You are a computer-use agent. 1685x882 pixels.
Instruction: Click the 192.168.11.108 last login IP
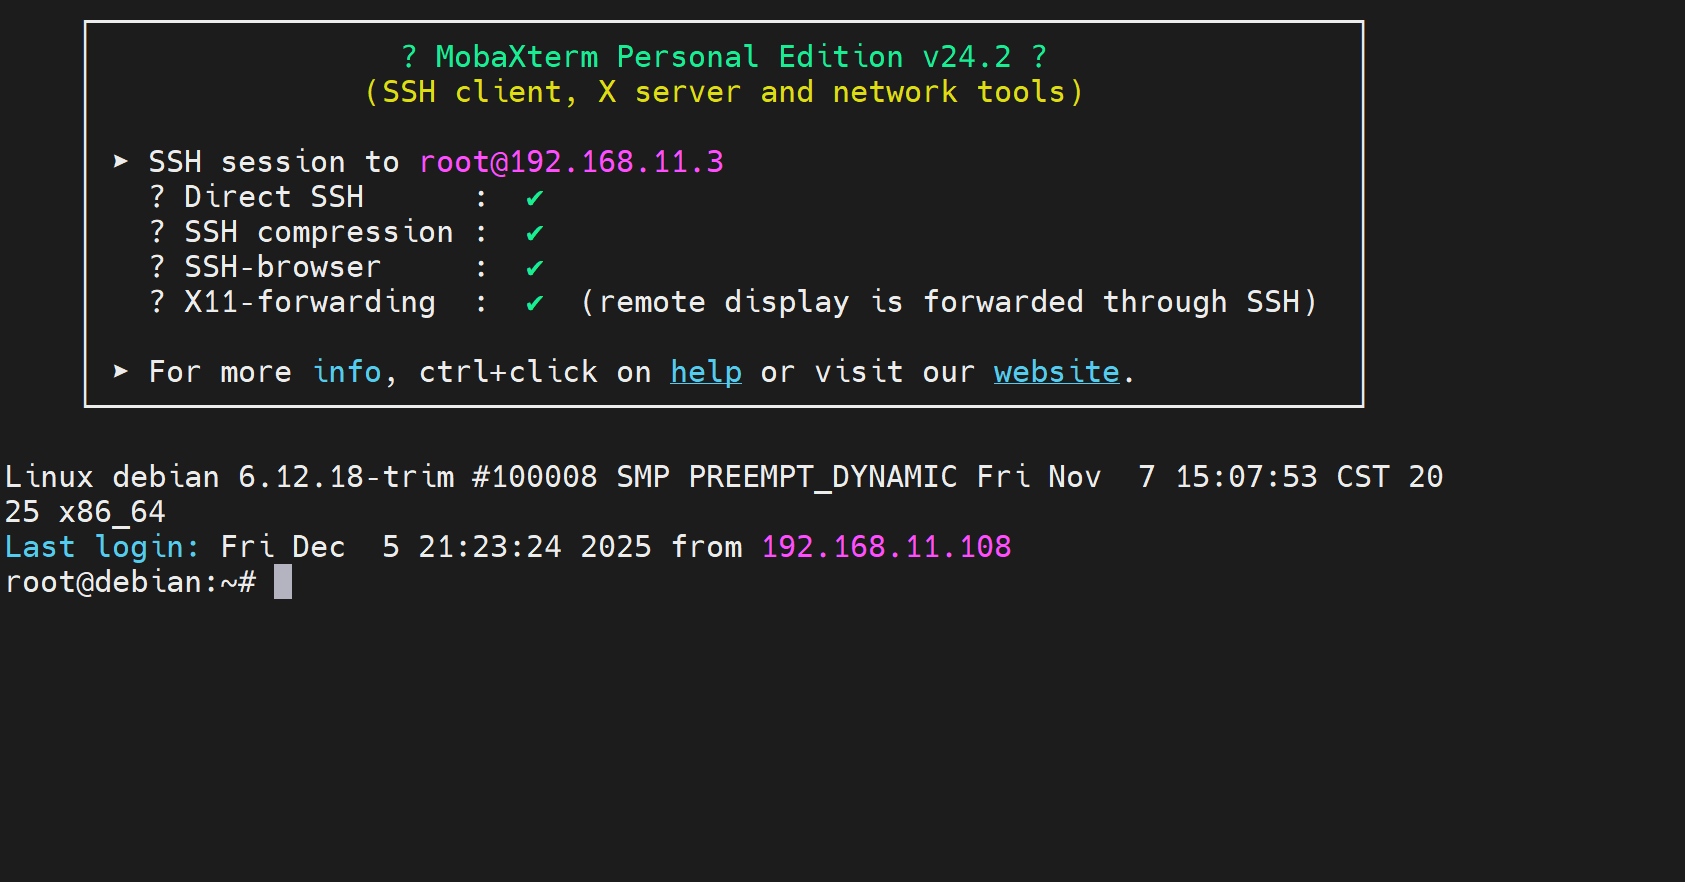tap(886, 547)
